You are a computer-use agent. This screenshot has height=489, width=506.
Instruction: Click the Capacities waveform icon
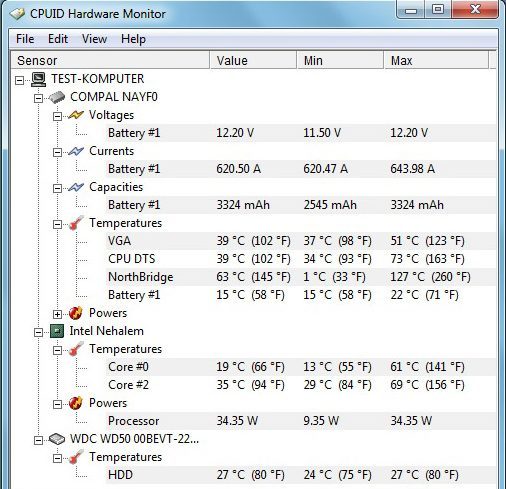tap(76, 187)
